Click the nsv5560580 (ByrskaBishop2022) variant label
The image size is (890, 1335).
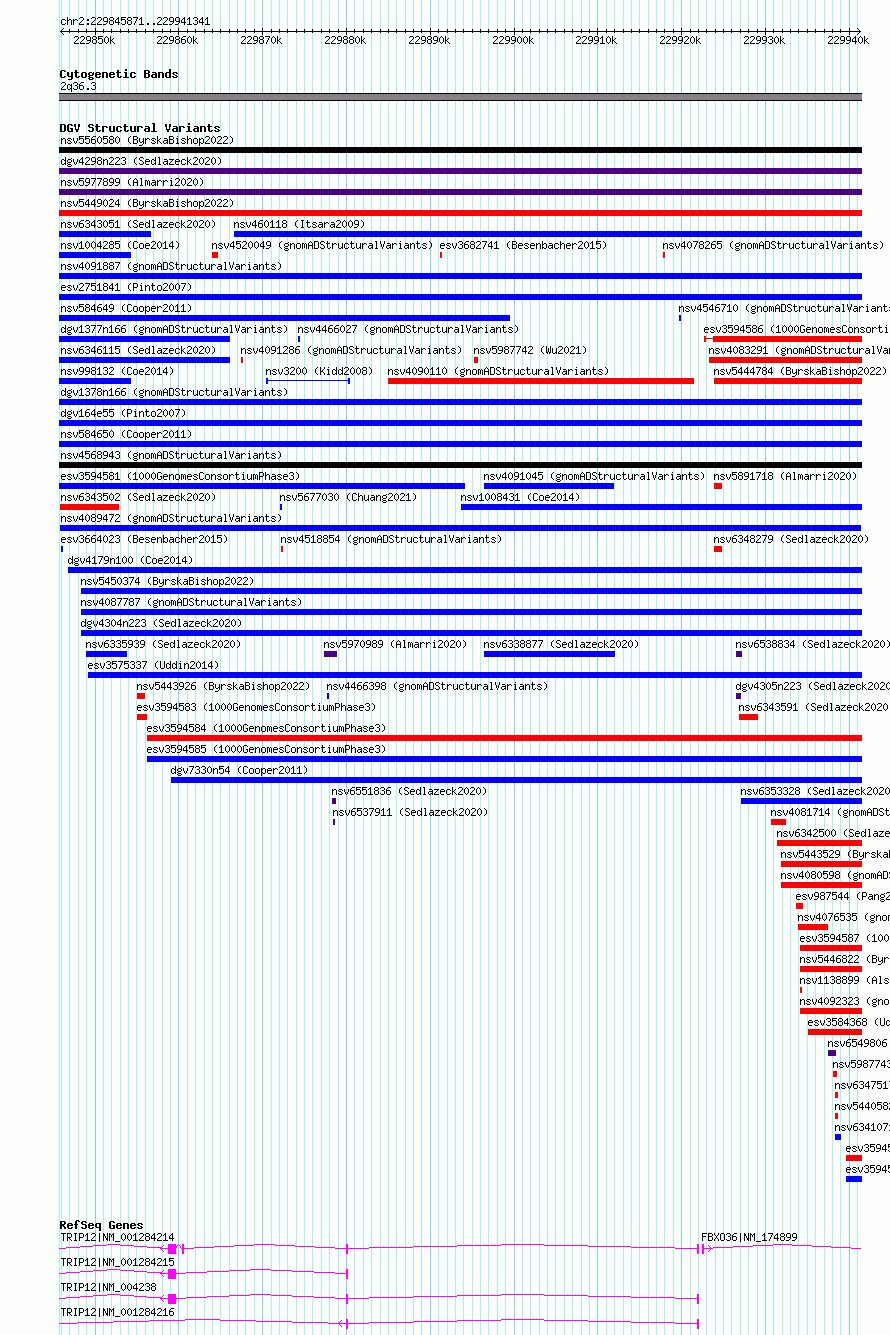pos(146,140)
